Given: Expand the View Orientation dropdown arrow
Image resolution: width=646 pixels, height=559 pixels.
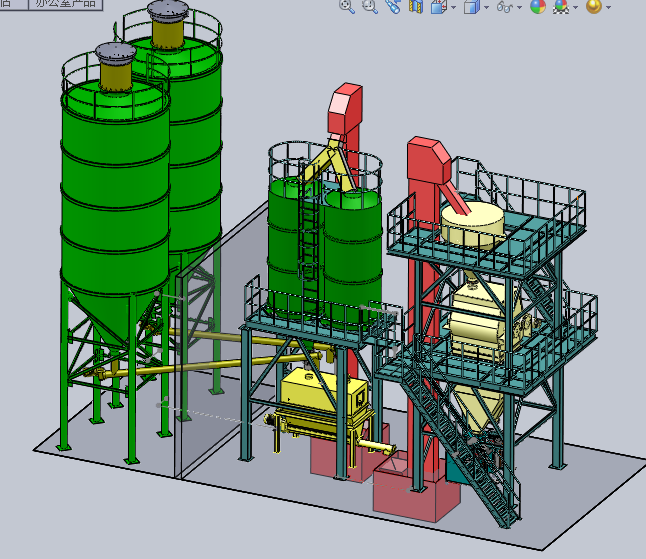Looking at the screenshot, I should 454,7.
